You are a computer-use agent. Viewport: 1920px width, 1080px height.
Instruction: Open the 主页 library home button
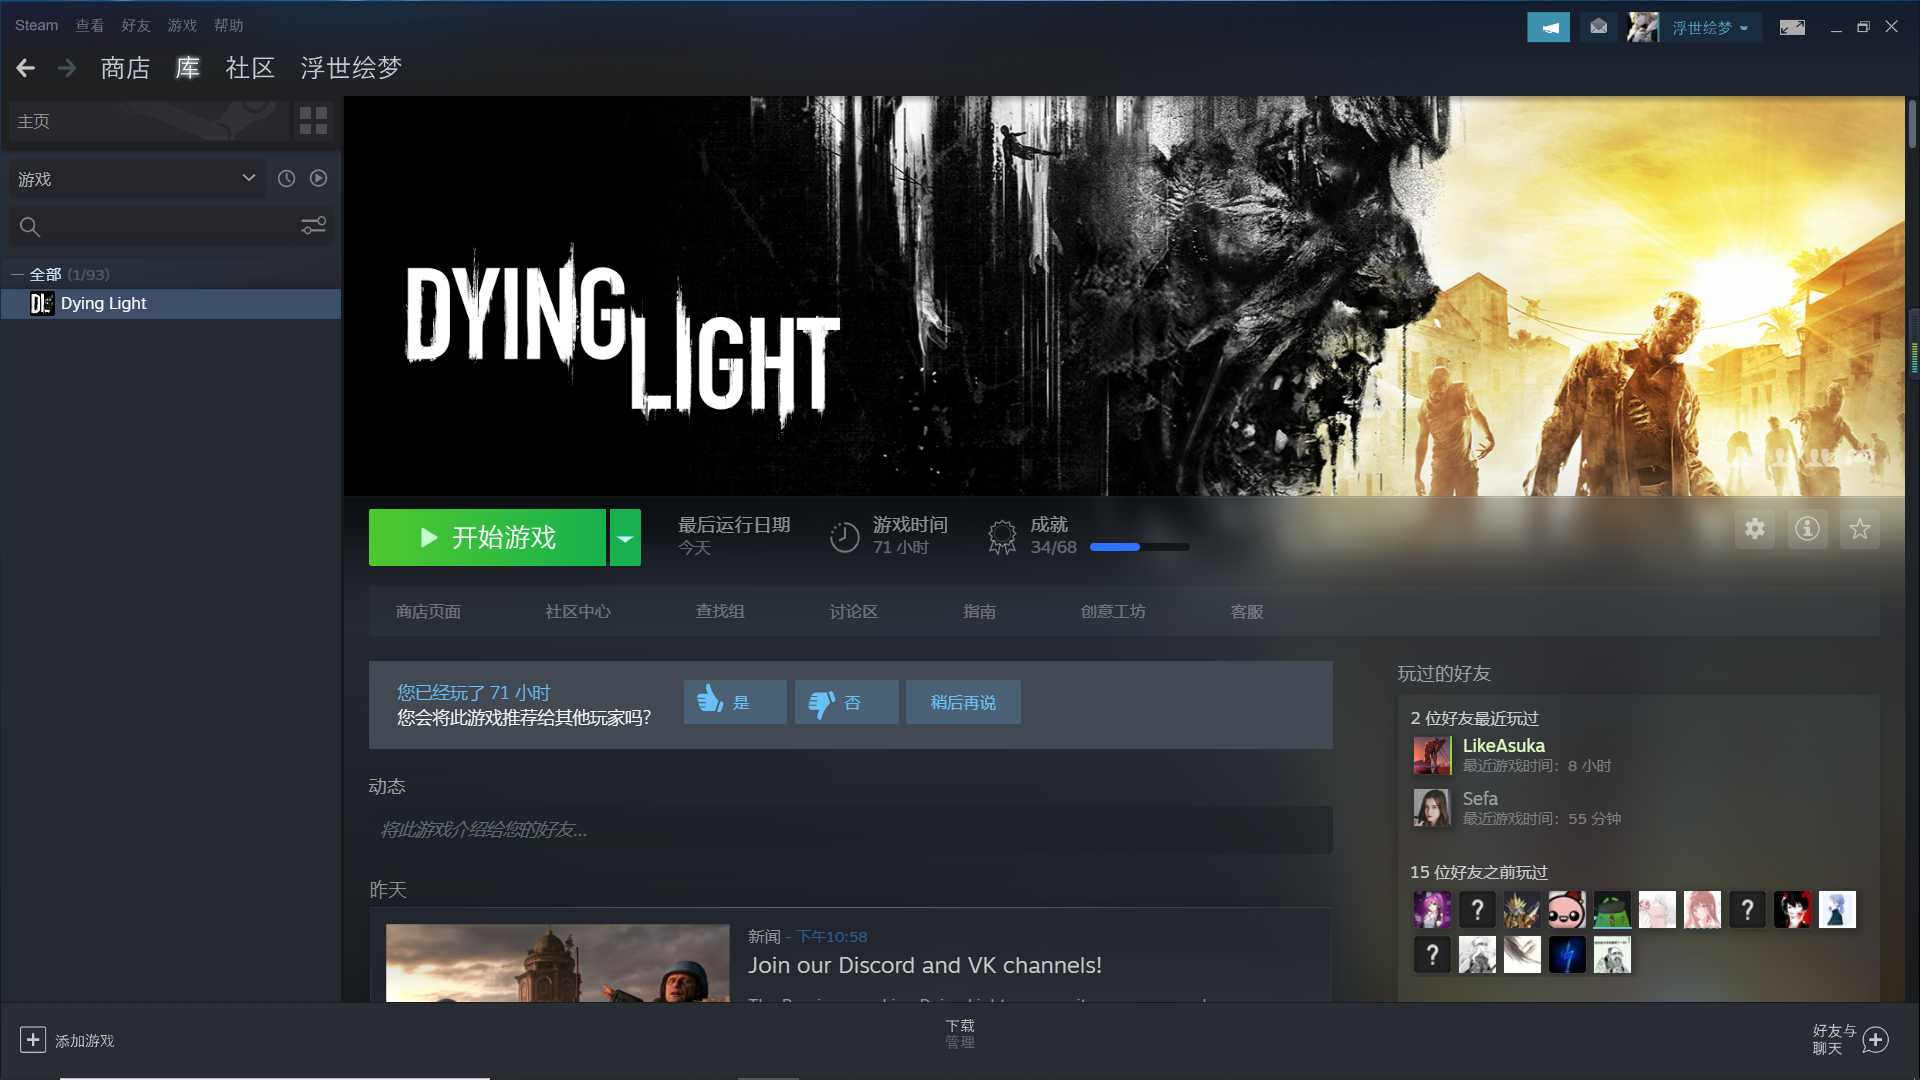[x=150, y=121]
